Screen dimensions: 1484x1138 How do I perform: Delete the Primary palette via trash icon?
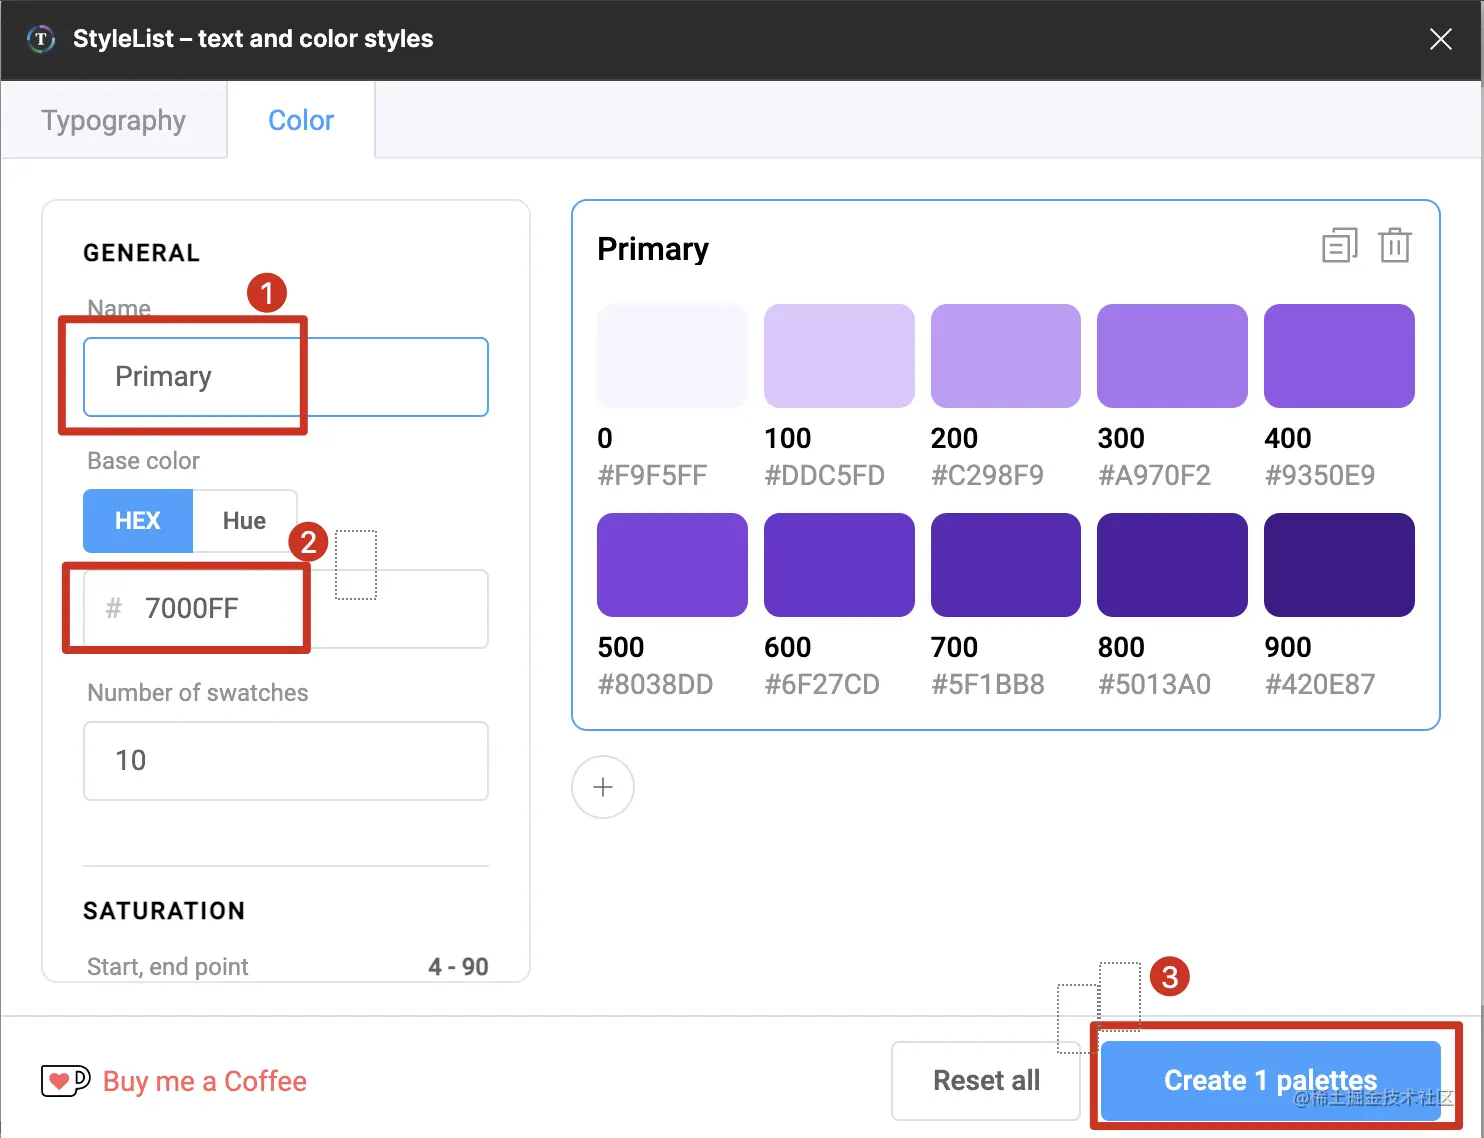pos(1395,245)
